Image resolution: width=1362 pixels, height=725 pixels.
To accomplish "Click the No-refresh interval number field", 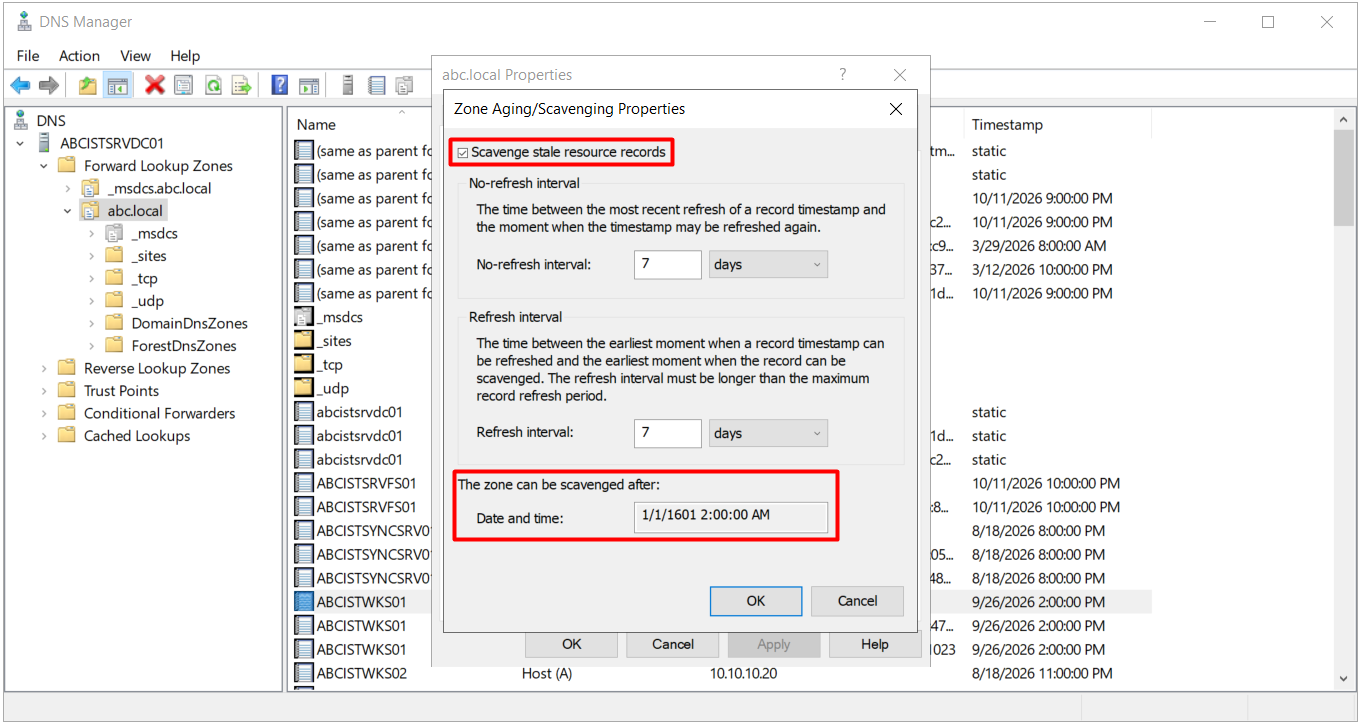I will click(x=668, y=265).
